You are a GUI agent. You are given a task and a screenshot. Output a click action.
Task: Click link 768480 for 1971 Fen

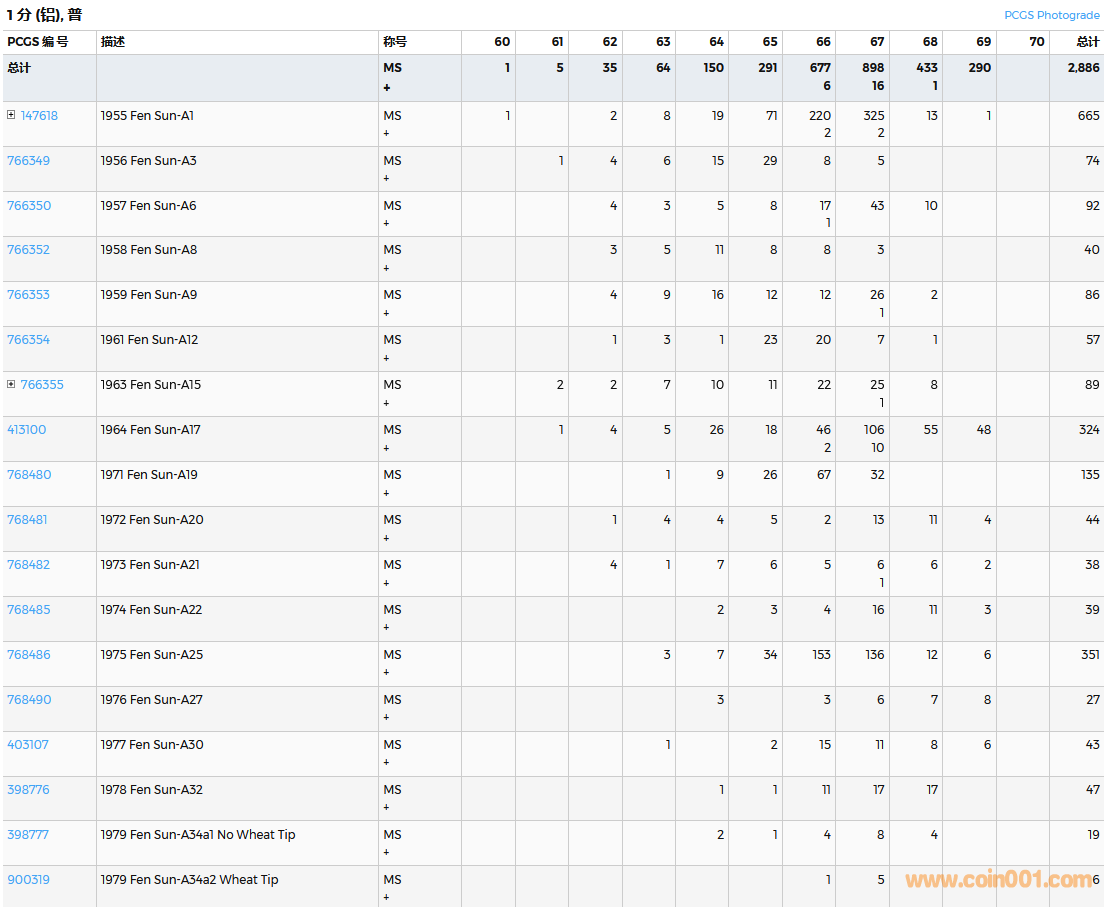(27, 475)
